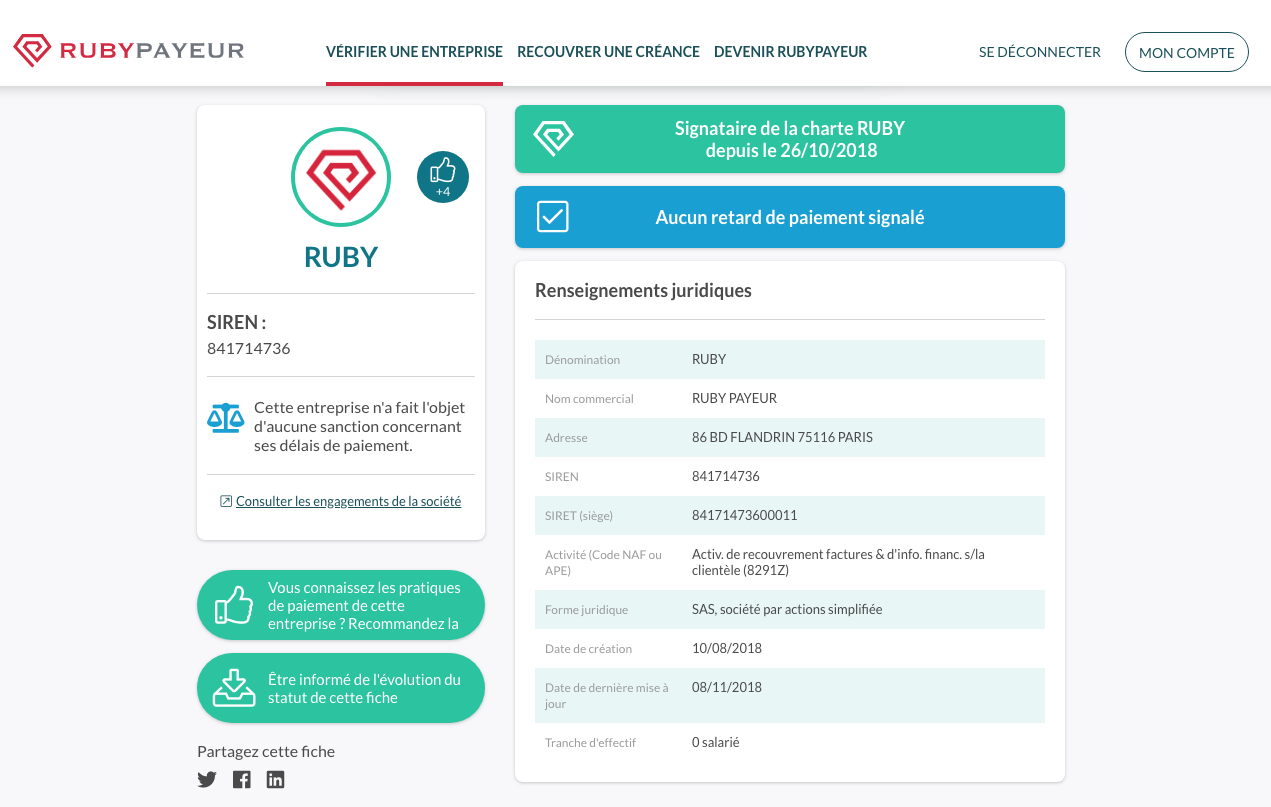Select the RUBY PAYEUR nom commercial value
This screenshot has width=1271, height=807.
pyautogui.click(x=734, y=398)
